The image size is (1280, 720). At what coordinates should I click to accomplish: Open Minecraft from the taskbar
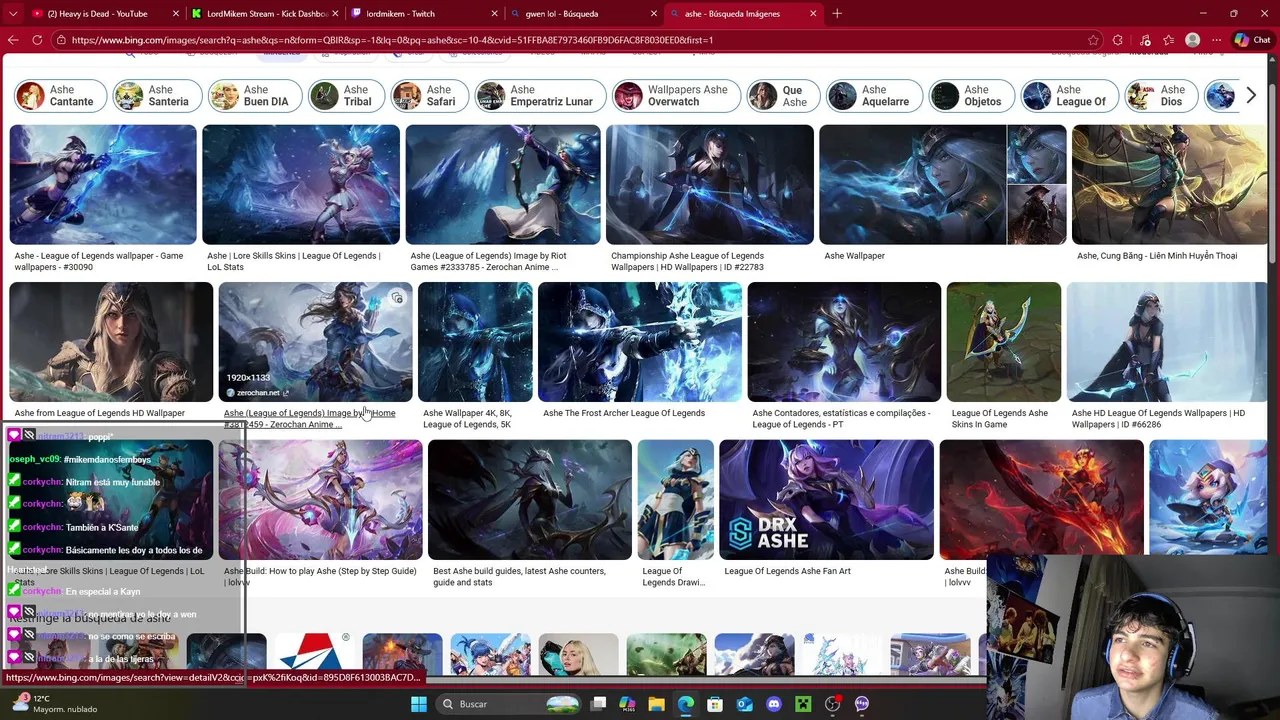click(803, 704)
